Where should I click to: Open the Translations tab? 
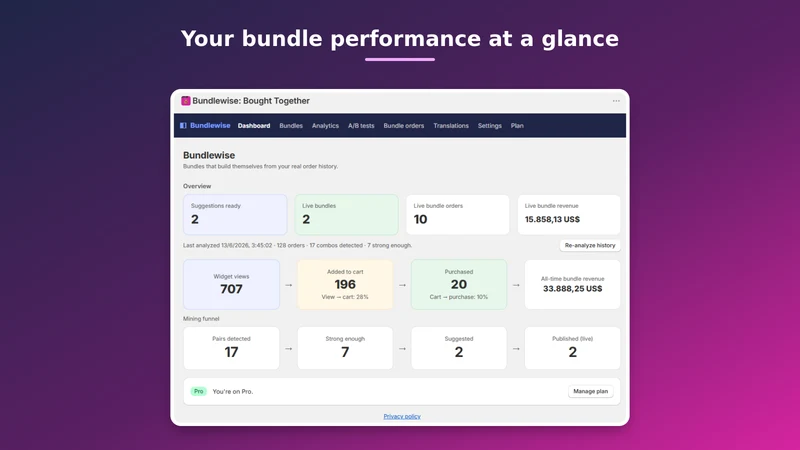tap(451, 126)
